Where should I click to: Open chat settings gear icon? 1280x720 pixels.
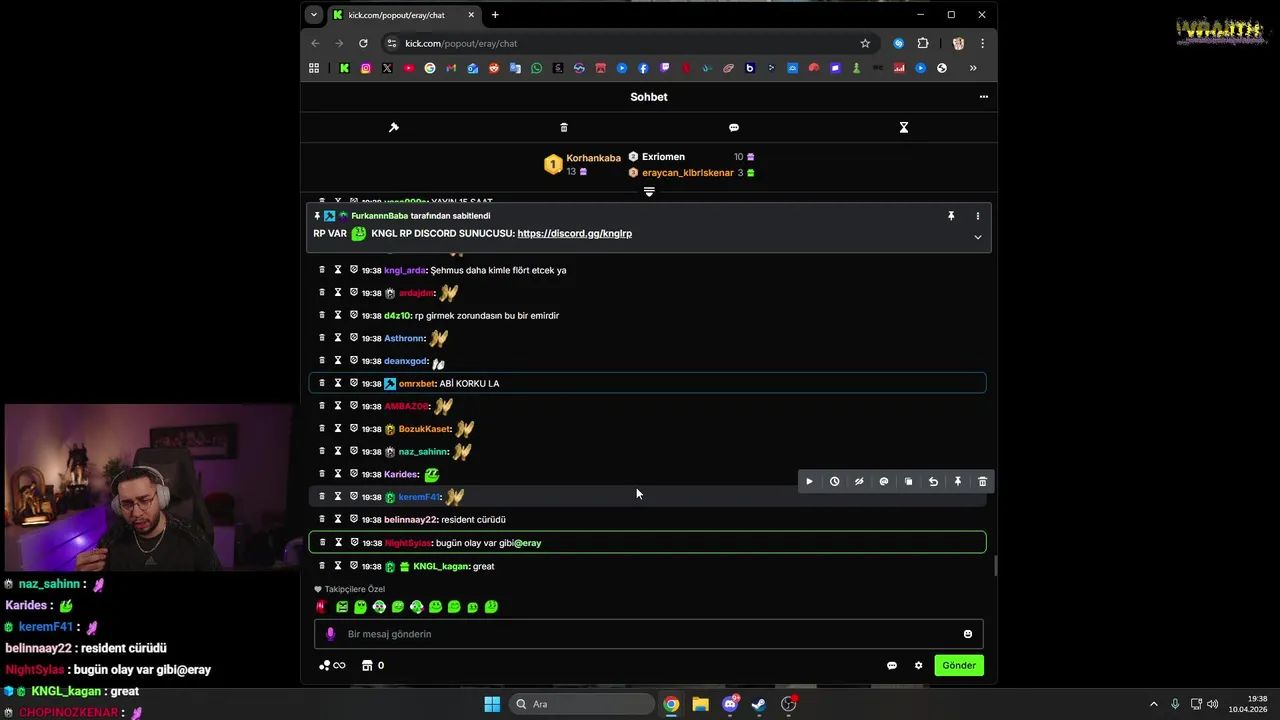click(918, 666)
